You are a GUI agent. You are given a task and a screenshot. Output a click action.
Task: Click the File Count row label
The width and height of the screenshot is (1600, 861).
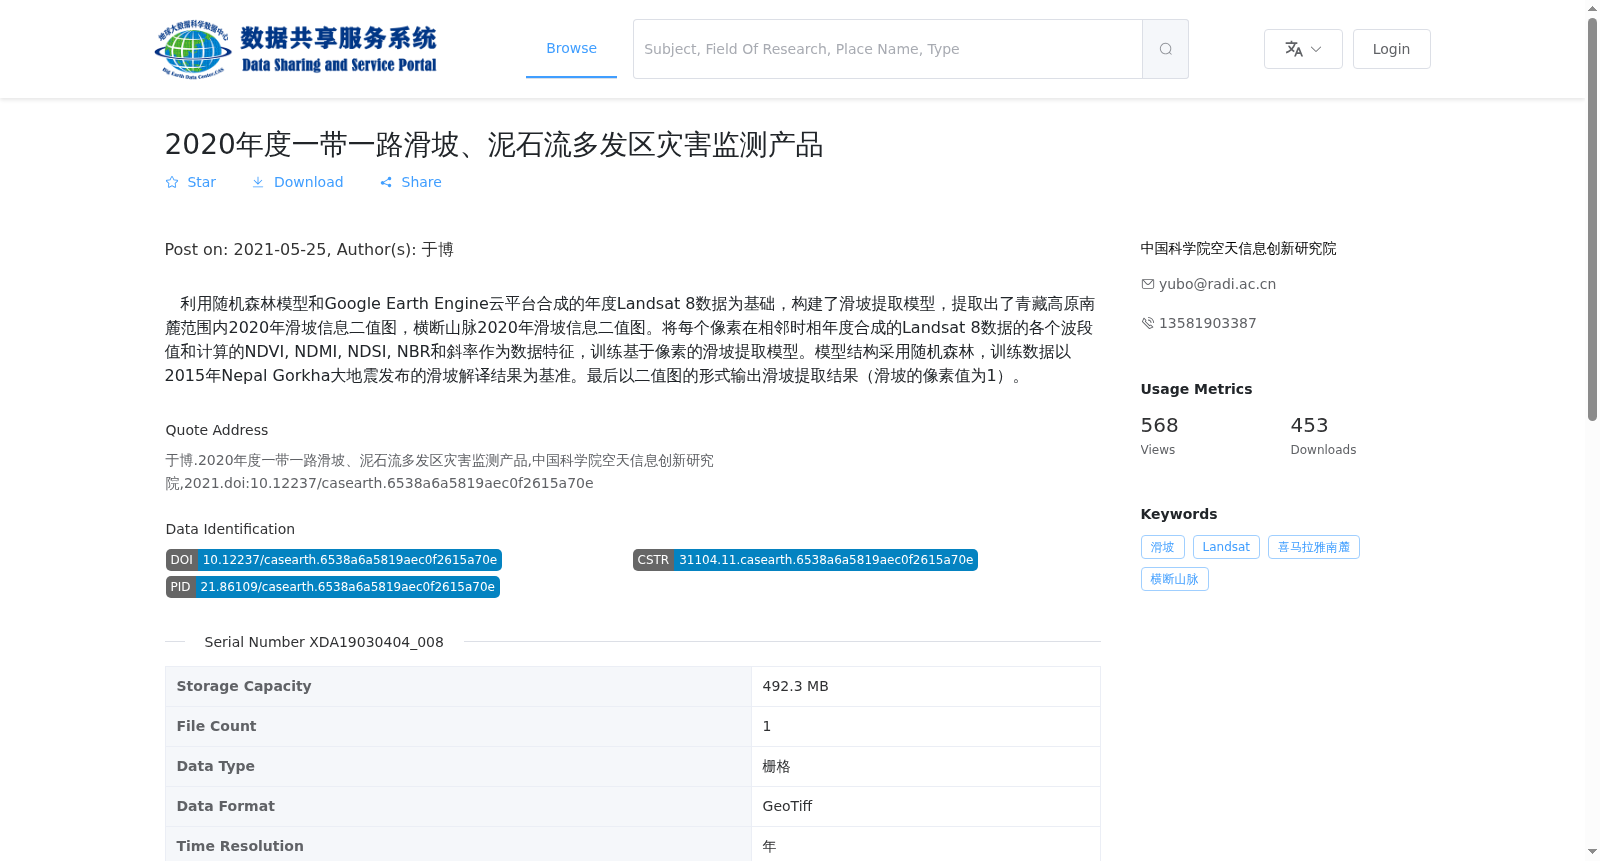(x=216, y=726)
